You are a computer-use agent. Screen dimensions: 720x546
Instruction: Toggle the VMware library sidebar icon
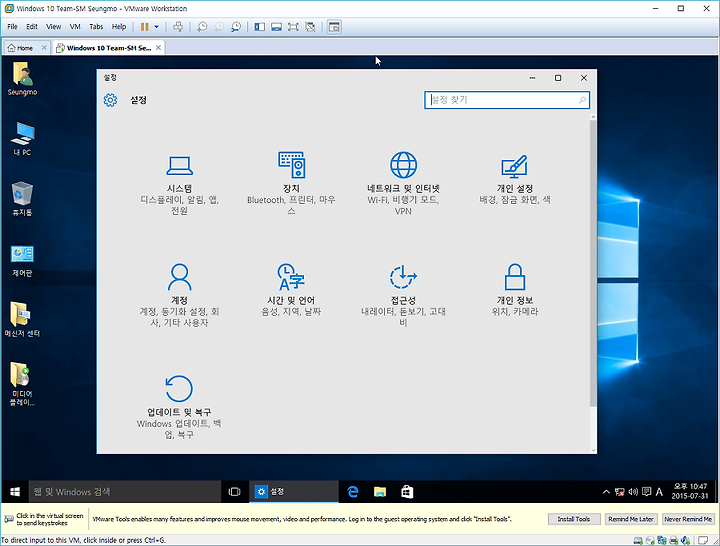click(x=259, y=27)
